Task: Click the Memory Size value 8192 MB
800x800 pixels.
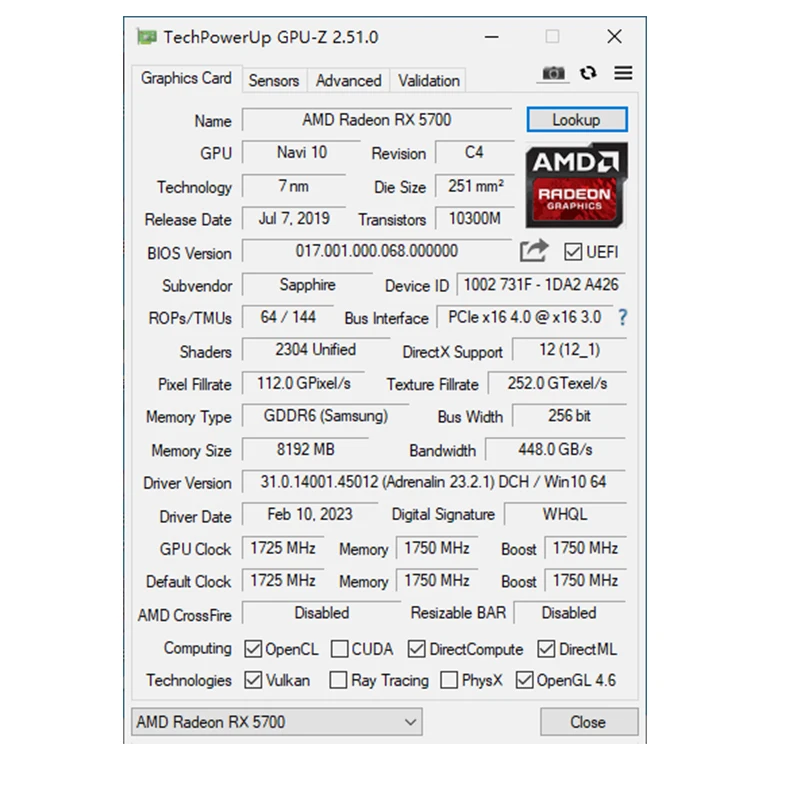Action: click(306, 449)
